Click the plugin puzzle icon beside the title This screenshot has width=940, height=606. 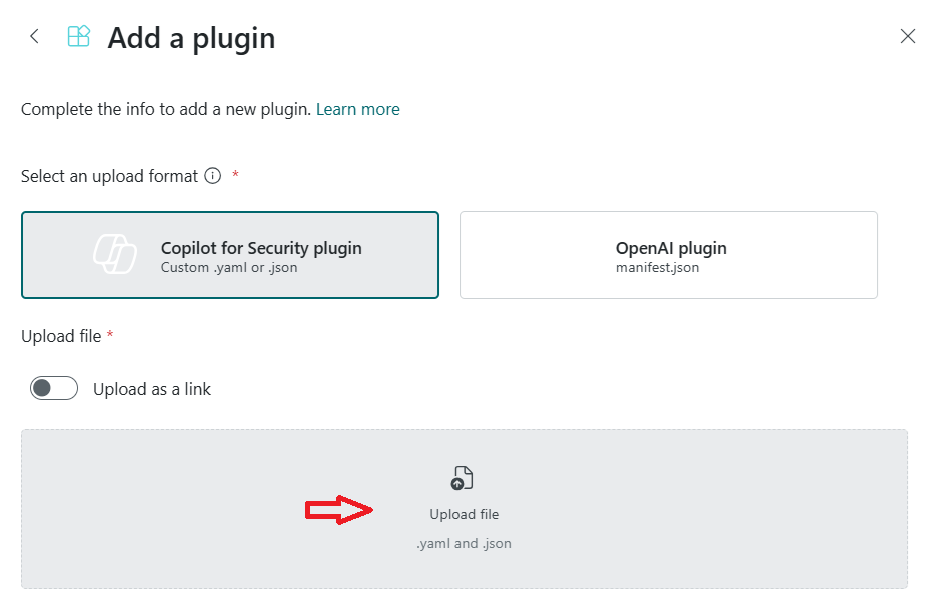coord(79,37)
